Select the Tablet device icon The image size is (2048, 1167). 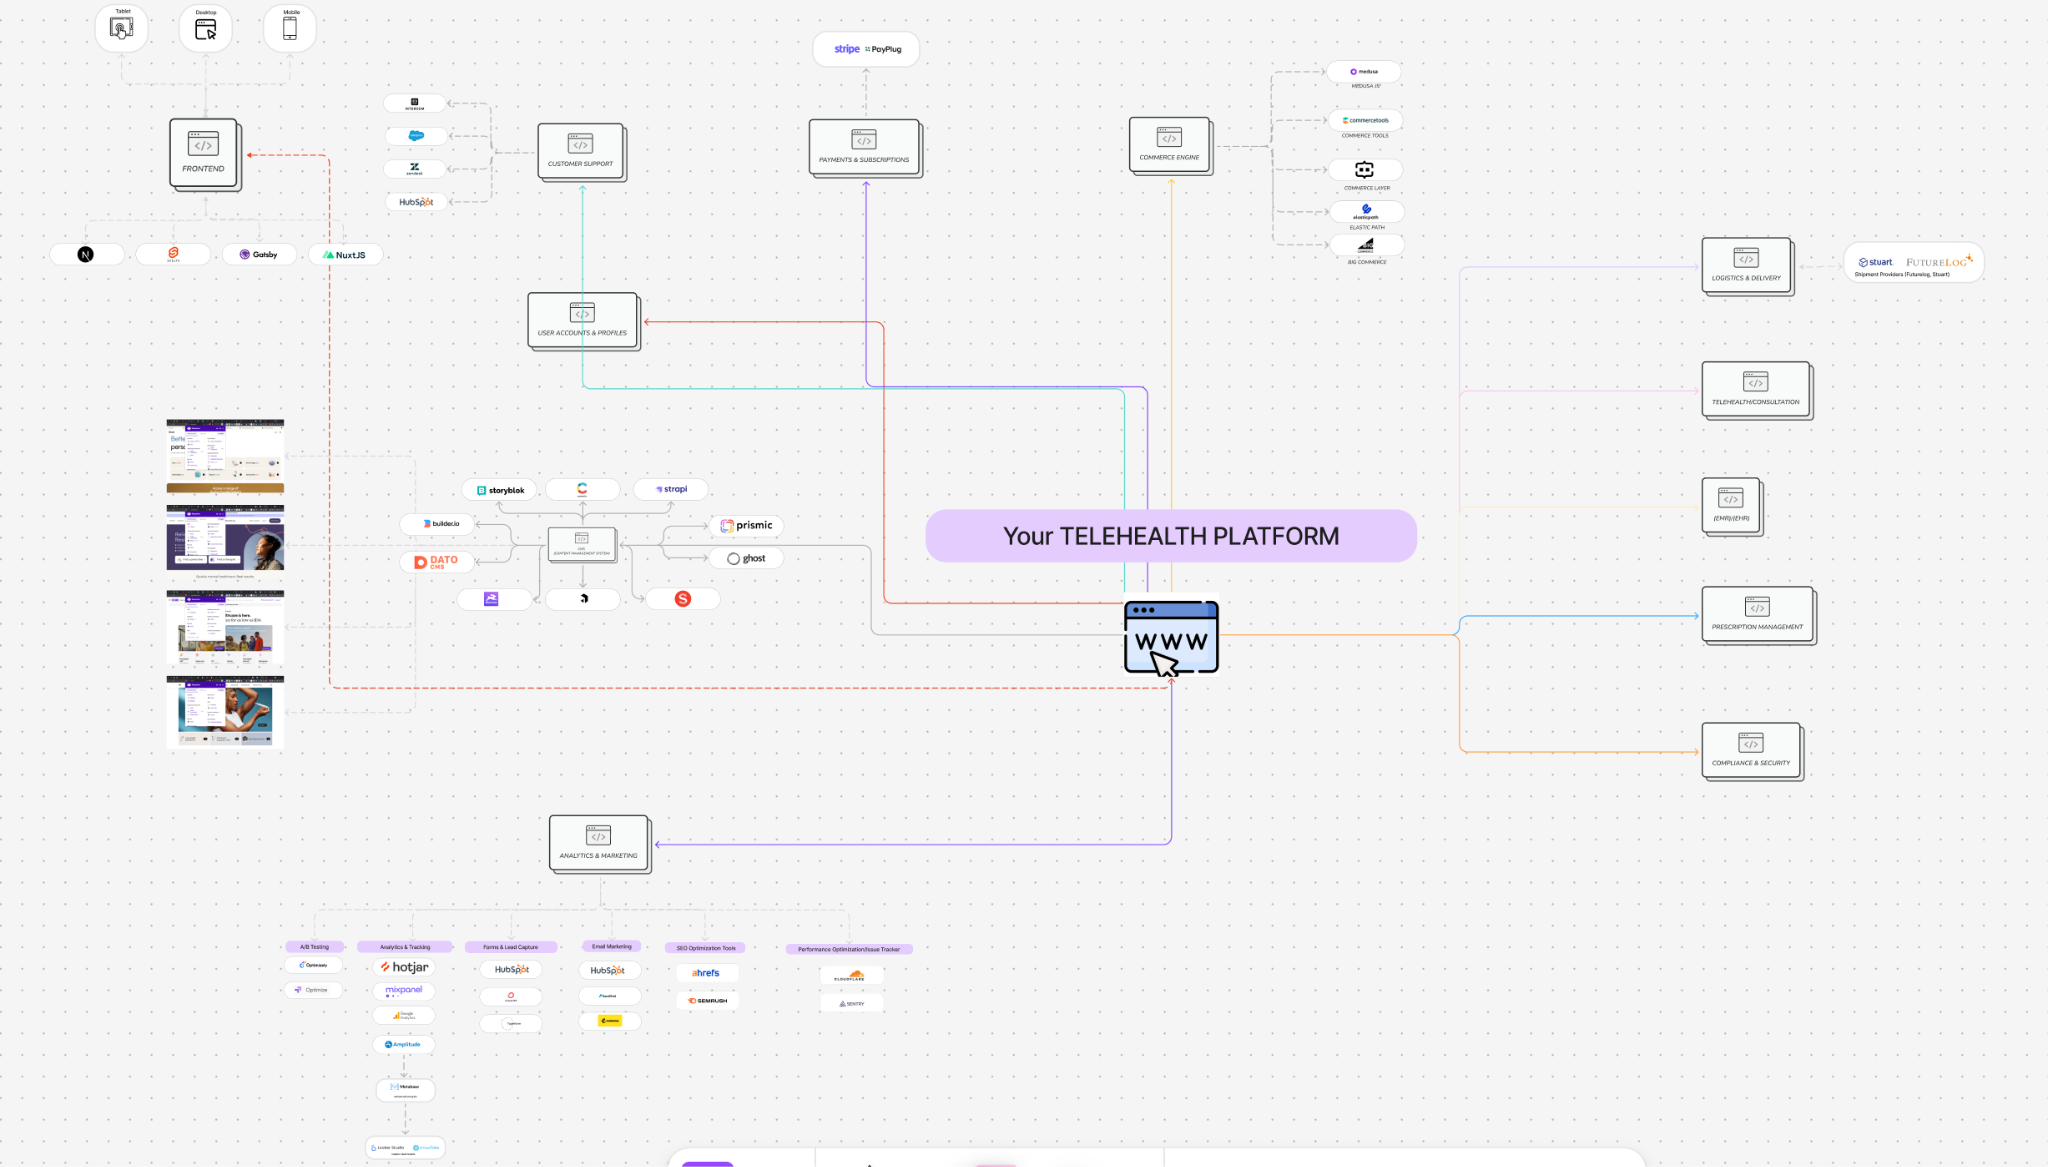coord(122,28)
